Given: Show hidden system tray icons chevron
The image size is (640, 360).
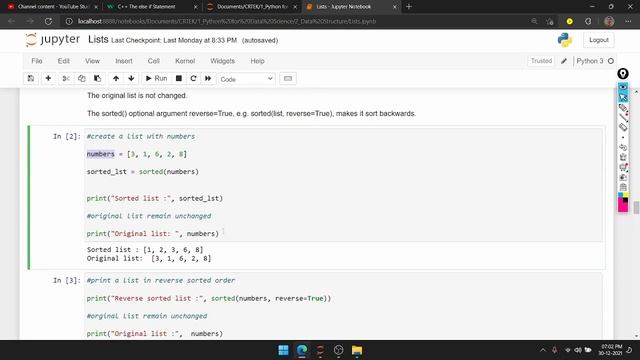Looking at the screenshot, I should point(542,350).
